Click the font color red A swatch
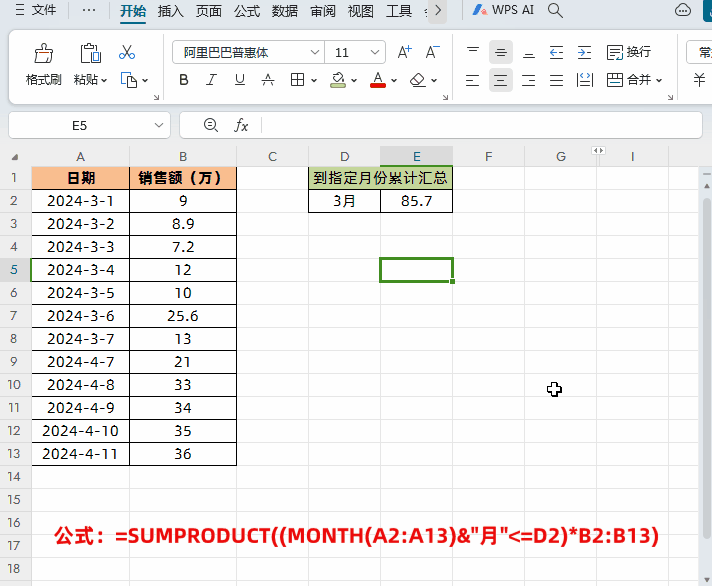Viewport: 712px width, 586px height. coord(378,80)
